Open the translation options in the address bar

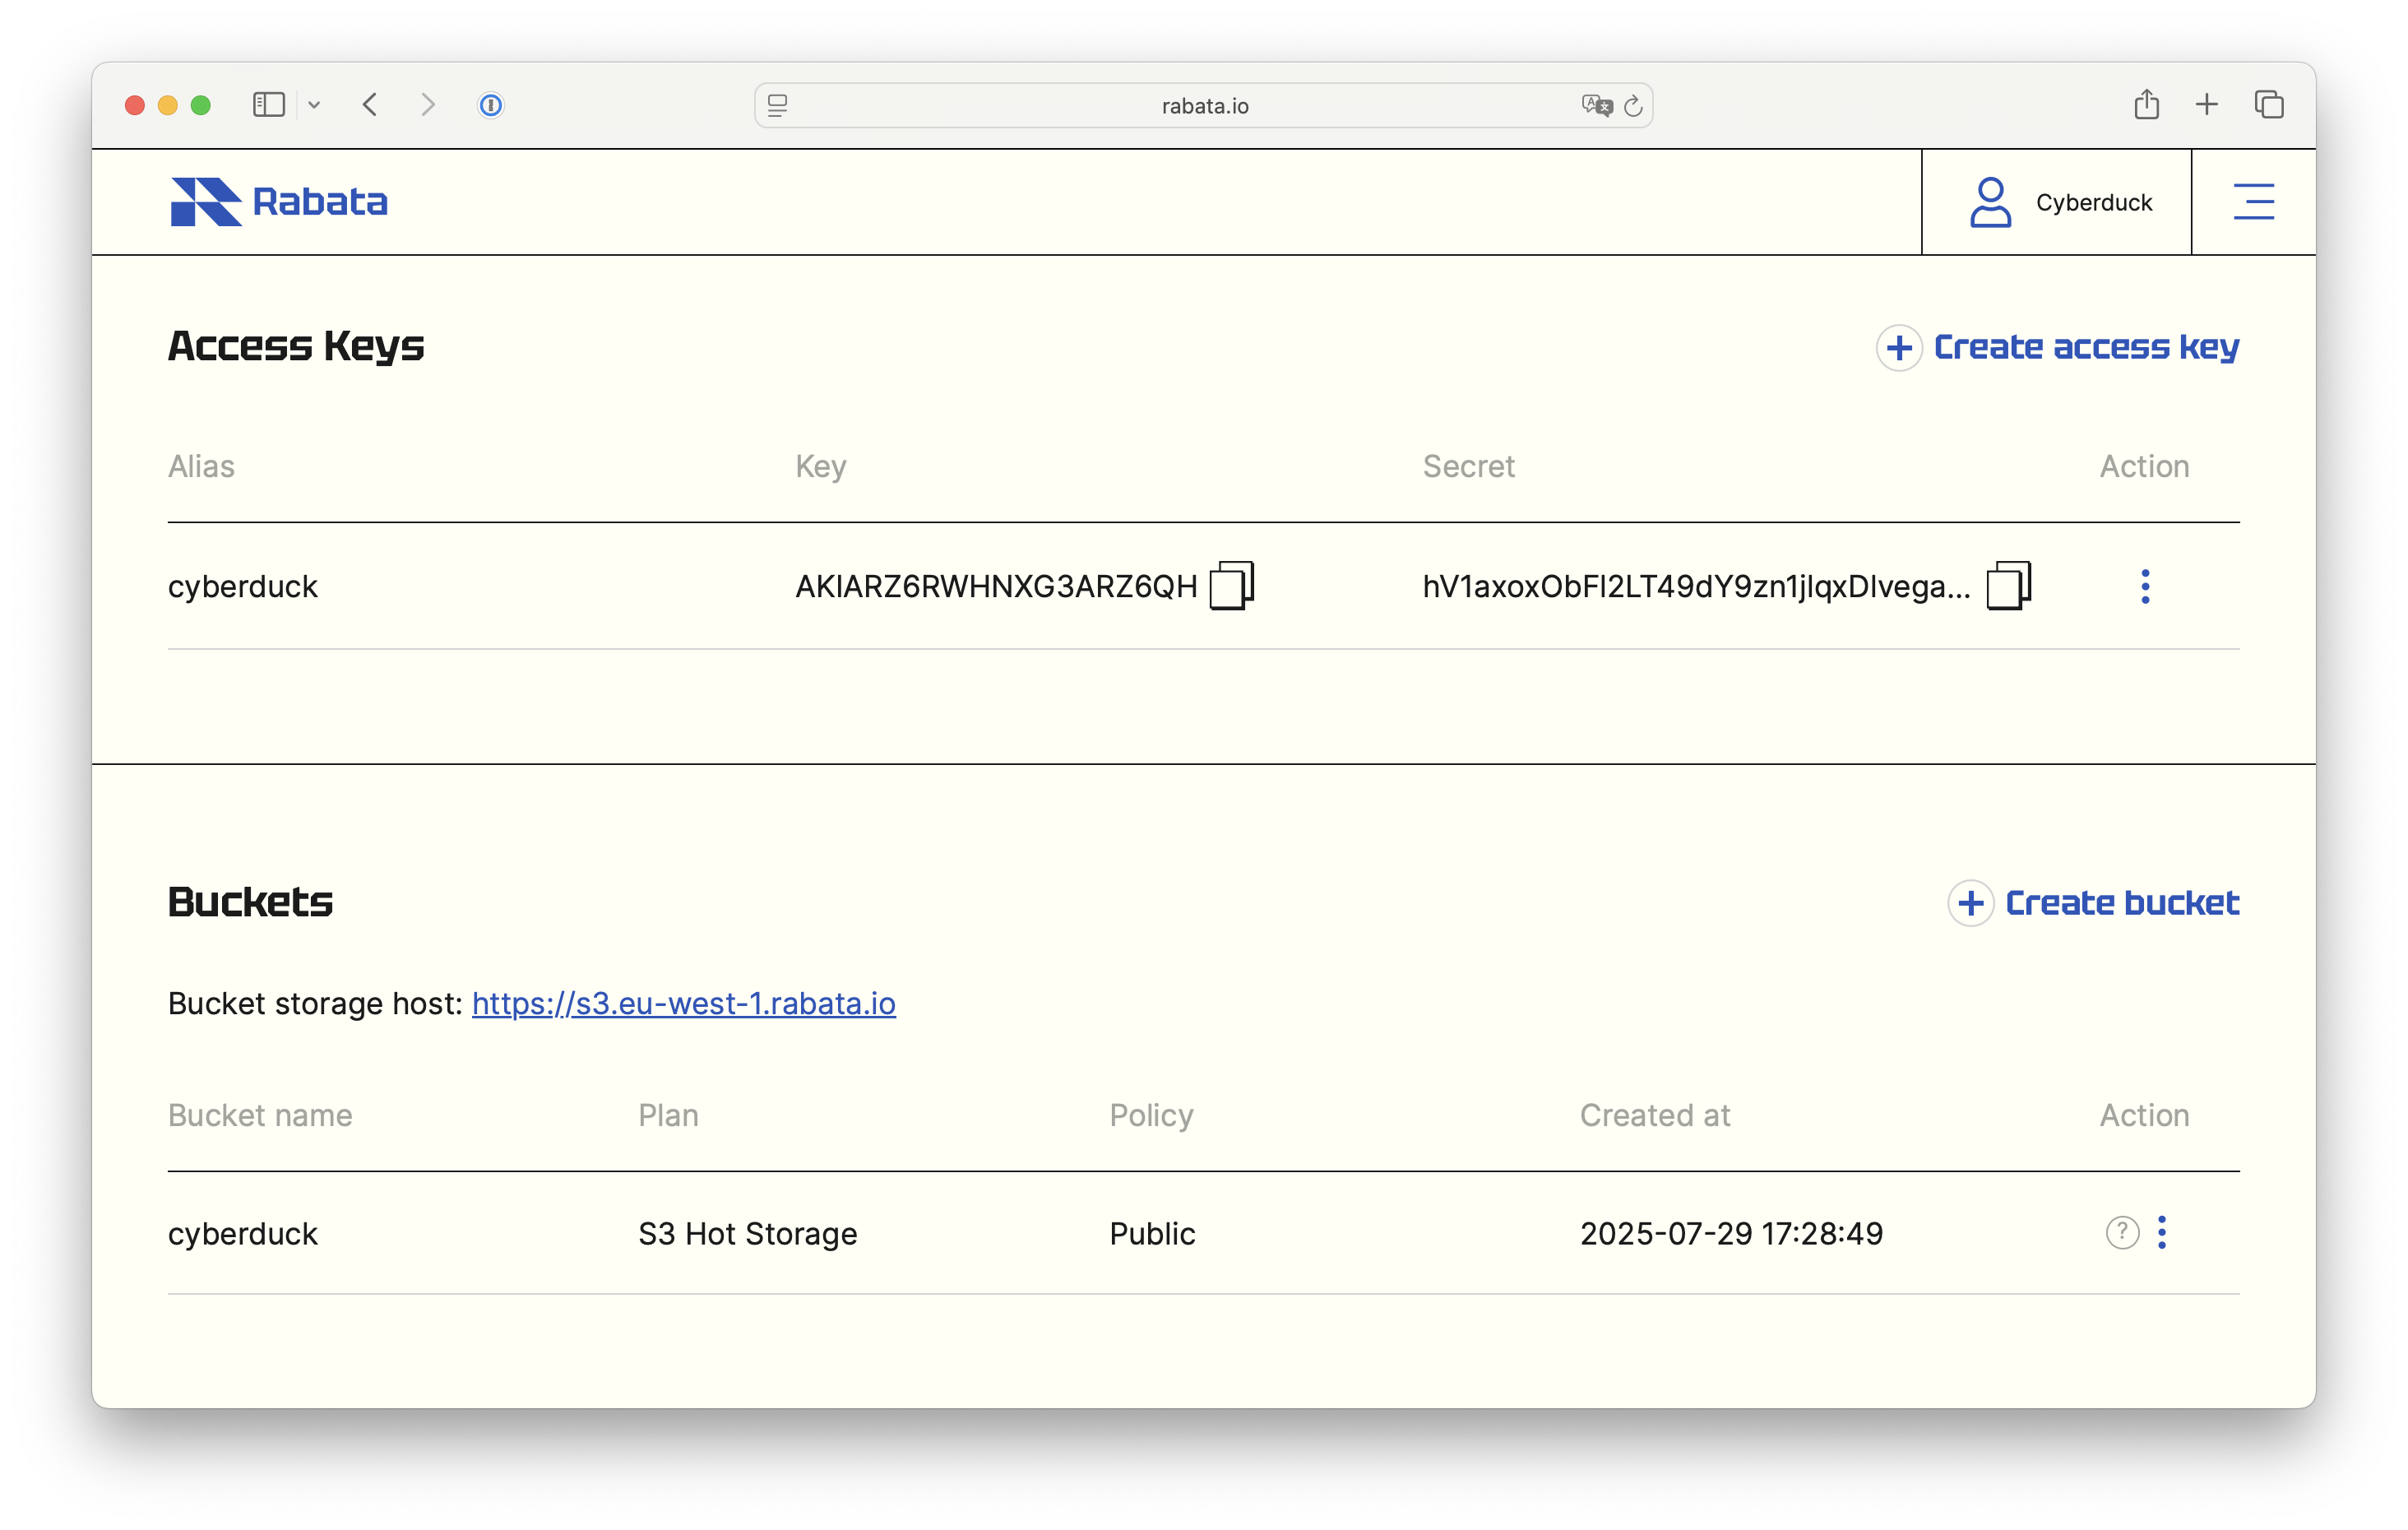pyautogui.click(x=1597, y=105)
